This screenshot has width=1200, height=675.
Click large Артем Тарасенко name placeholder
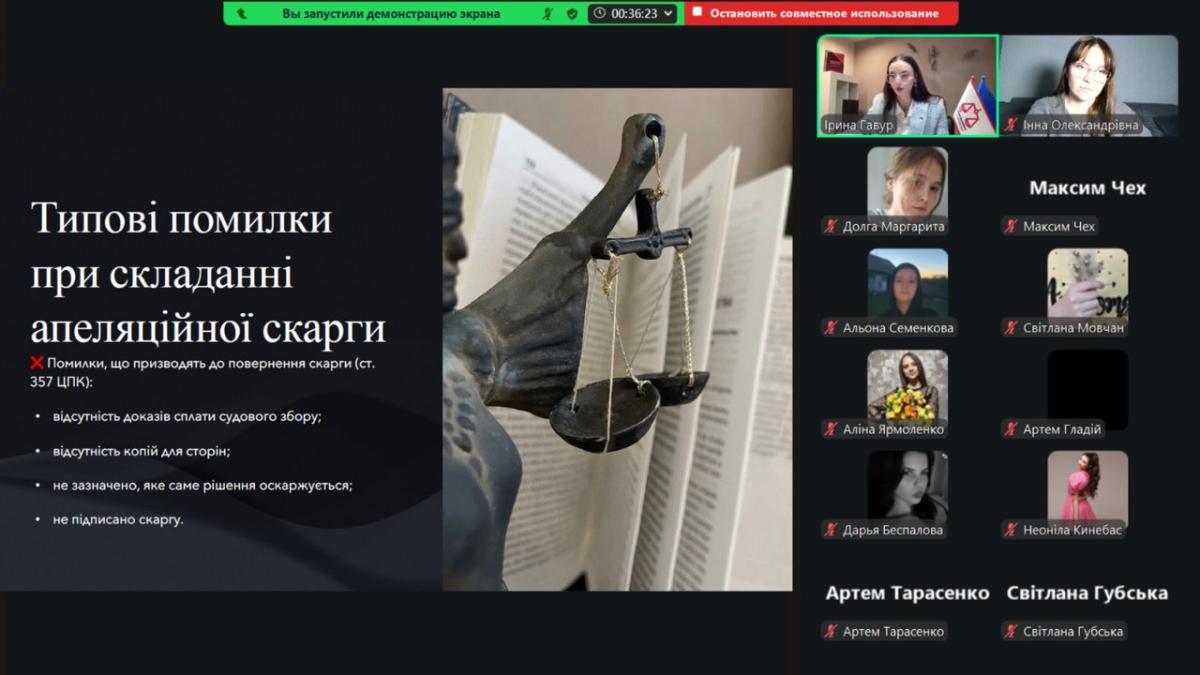[x=907, y=593]
